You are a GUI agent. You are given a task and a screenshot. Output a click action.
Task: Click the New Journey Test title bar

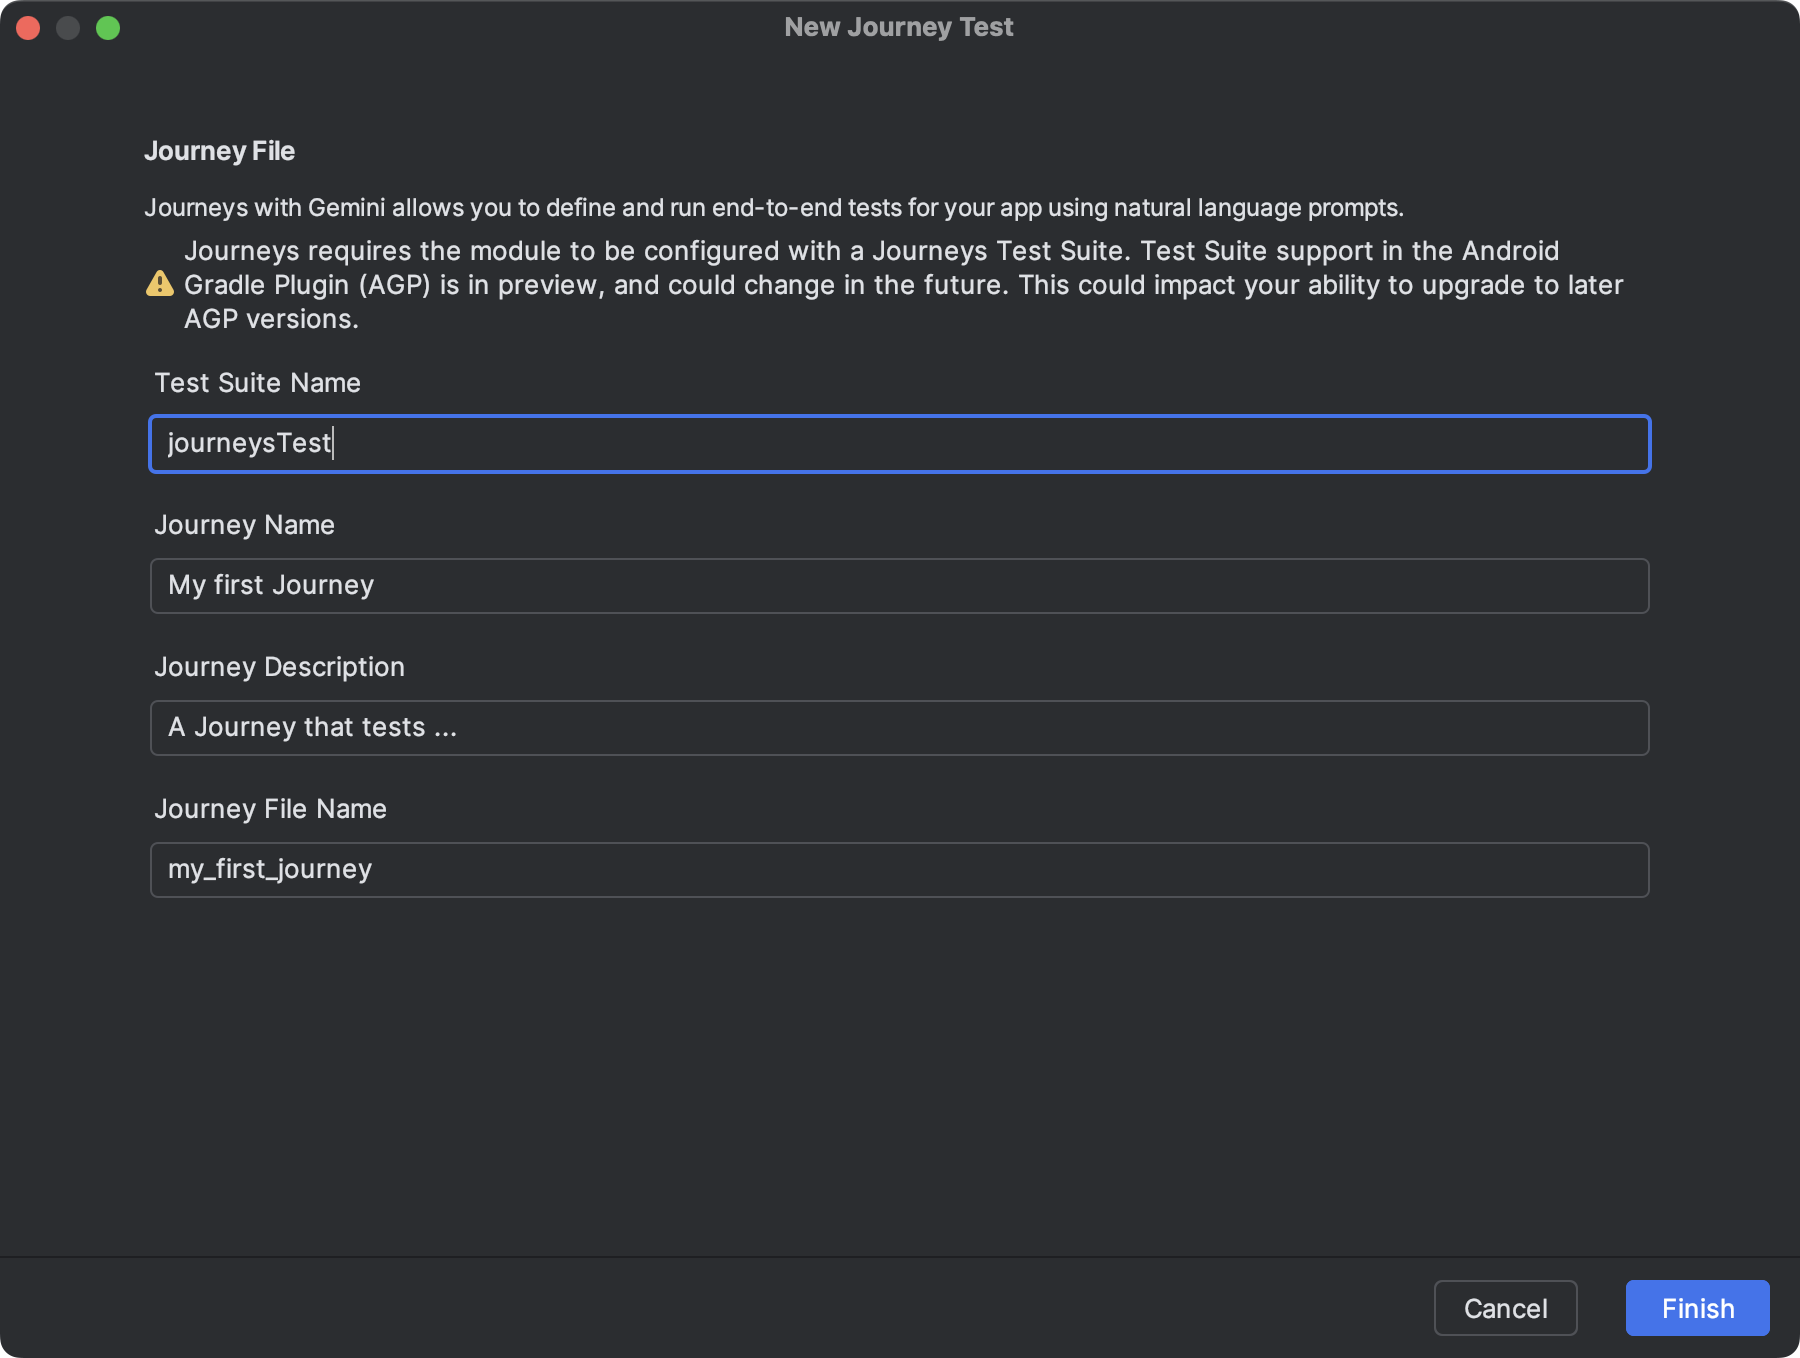(899, 27)
